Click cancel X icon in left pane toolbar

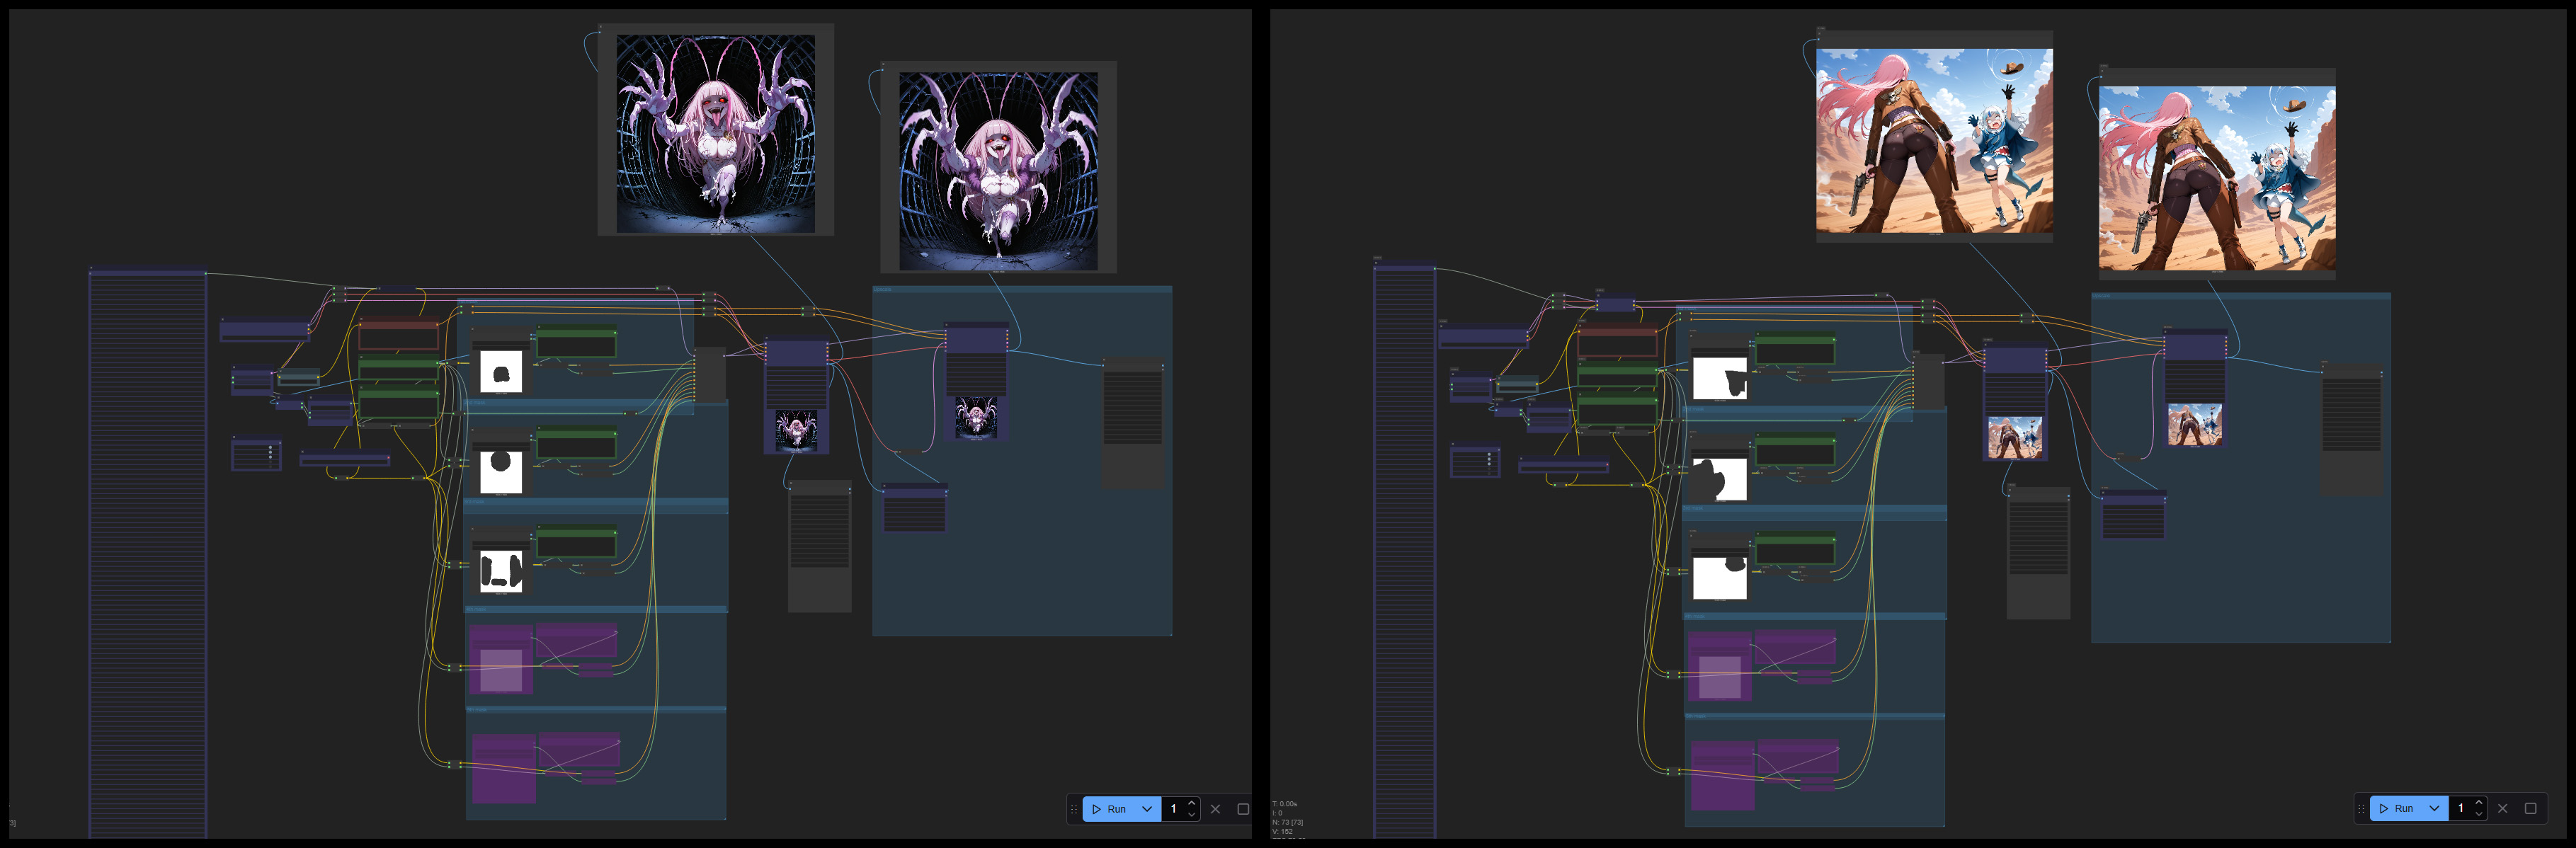1215,809
